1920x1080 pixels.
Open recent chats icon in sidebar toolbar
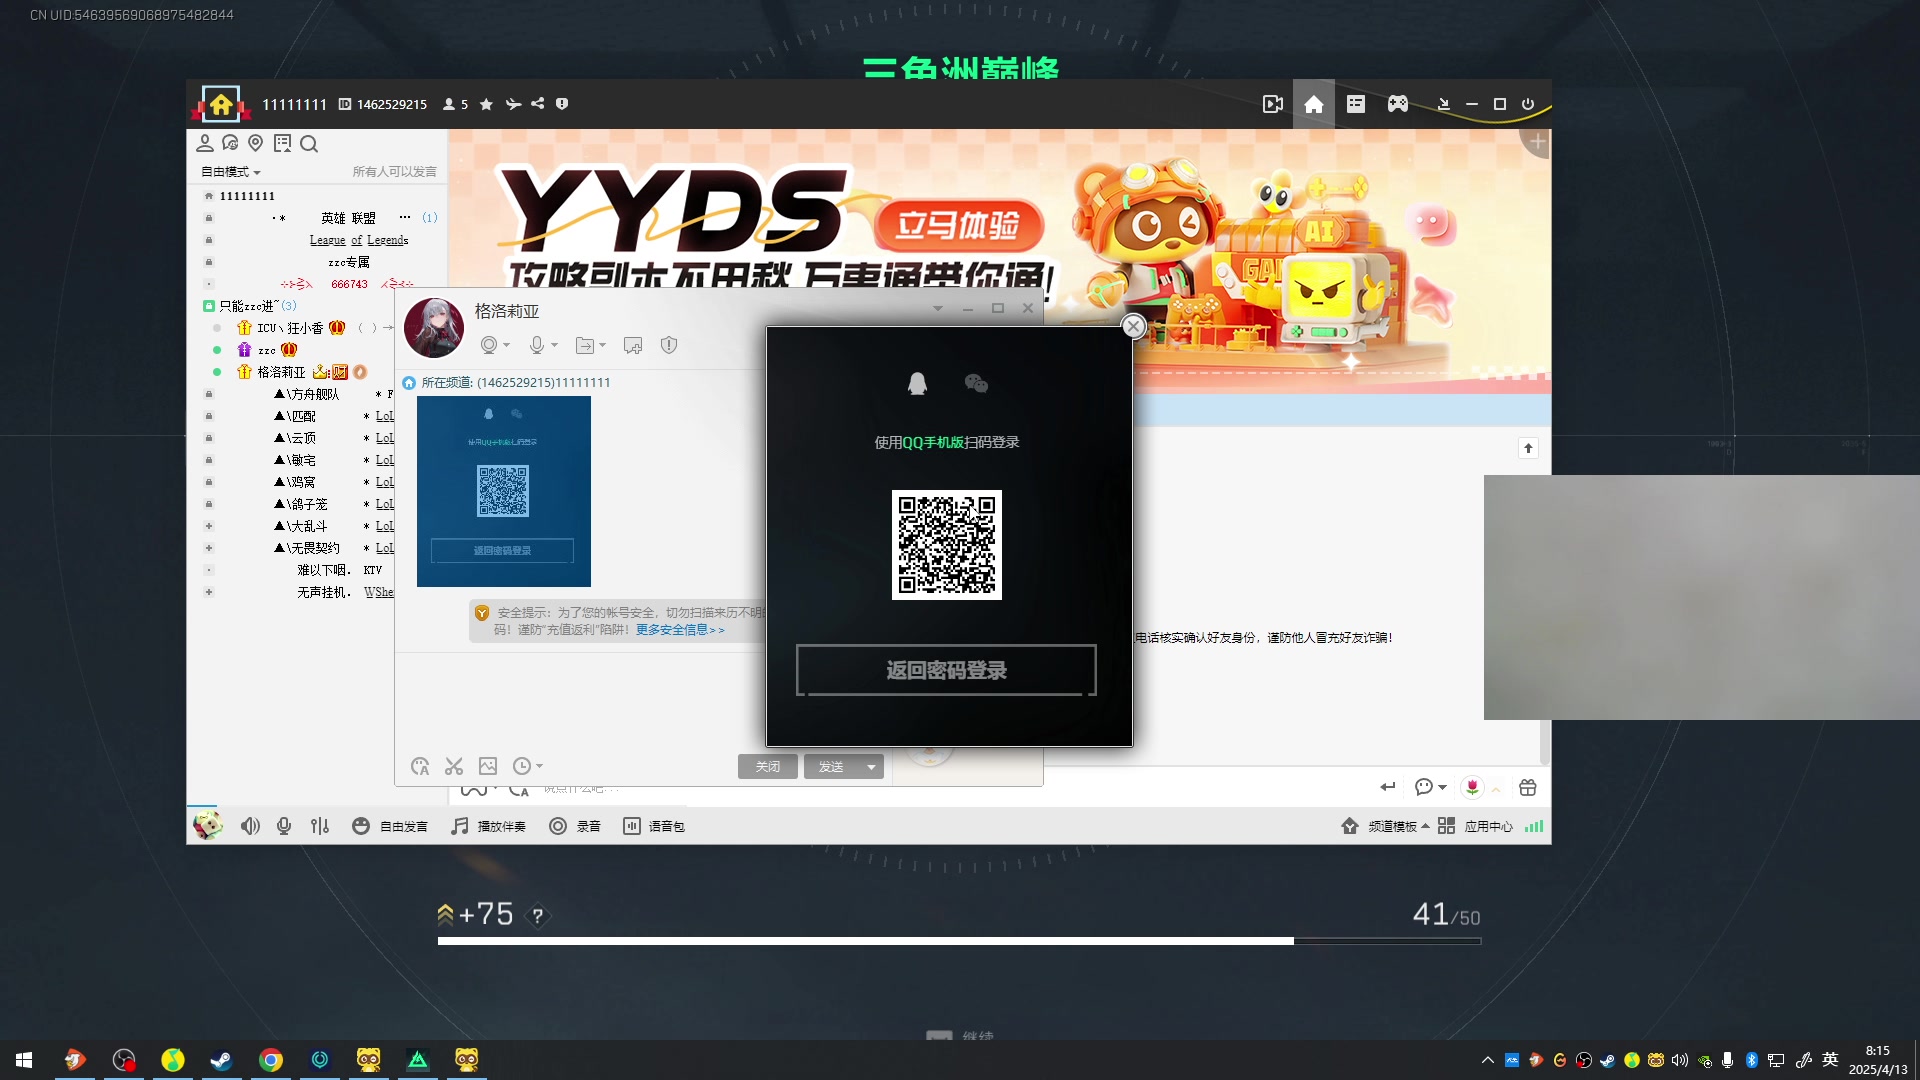pos(230,143)
